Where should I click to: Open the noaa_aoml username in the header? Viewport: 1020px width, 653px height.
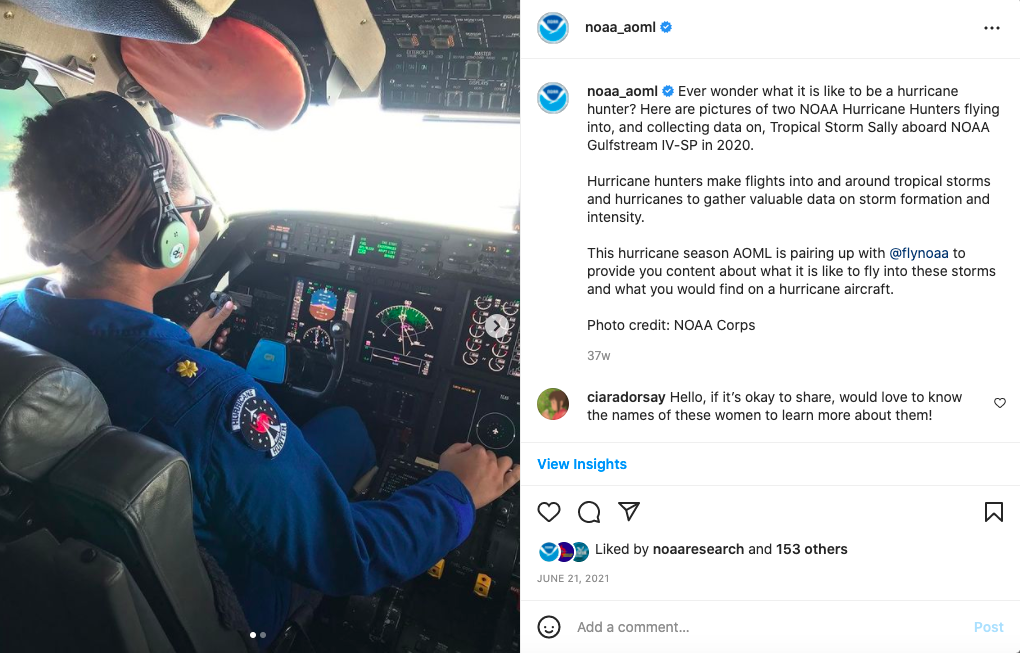coord(620,27)
